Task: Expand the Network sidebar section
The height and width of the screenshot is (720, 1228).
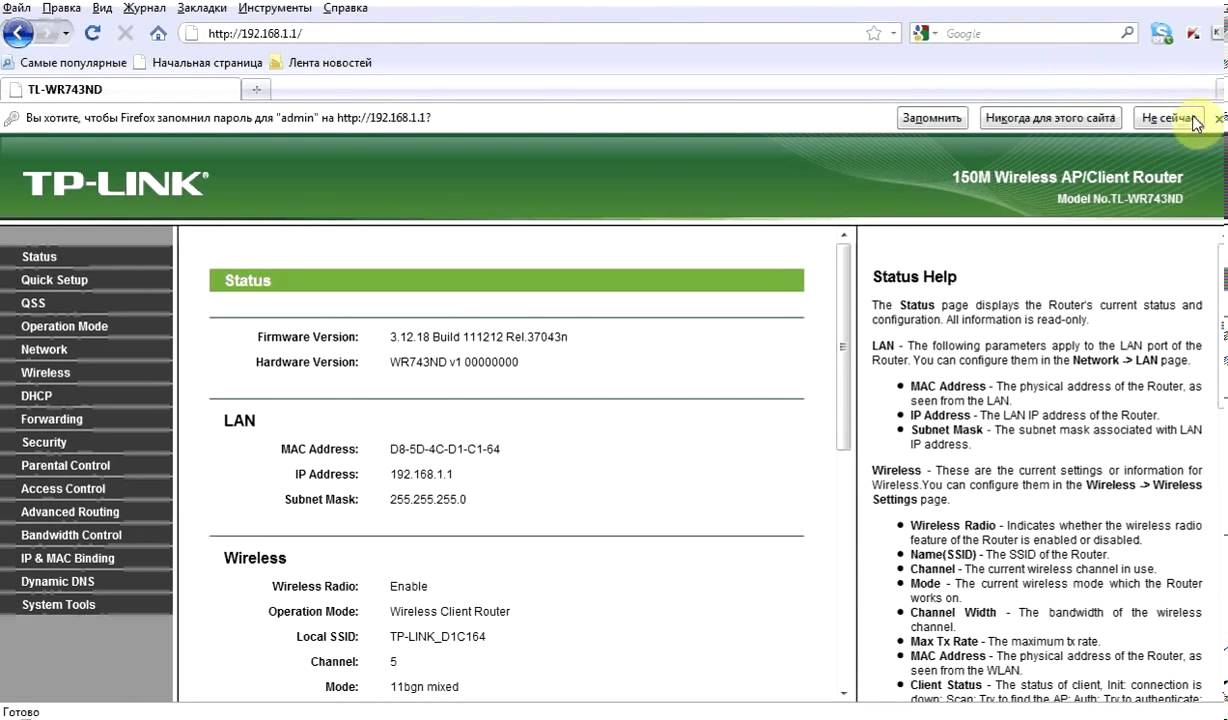Action: pos(86,350)
